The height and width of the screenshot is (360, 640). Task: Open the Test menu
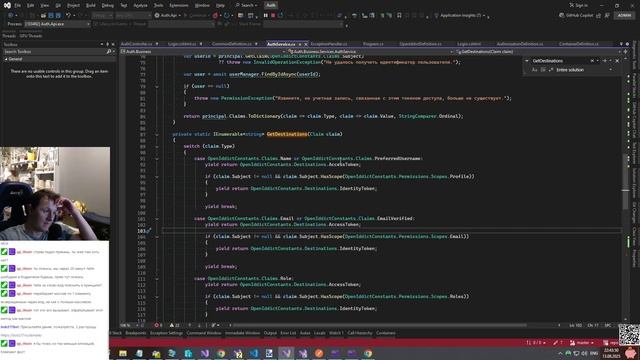tap(124, 5)
